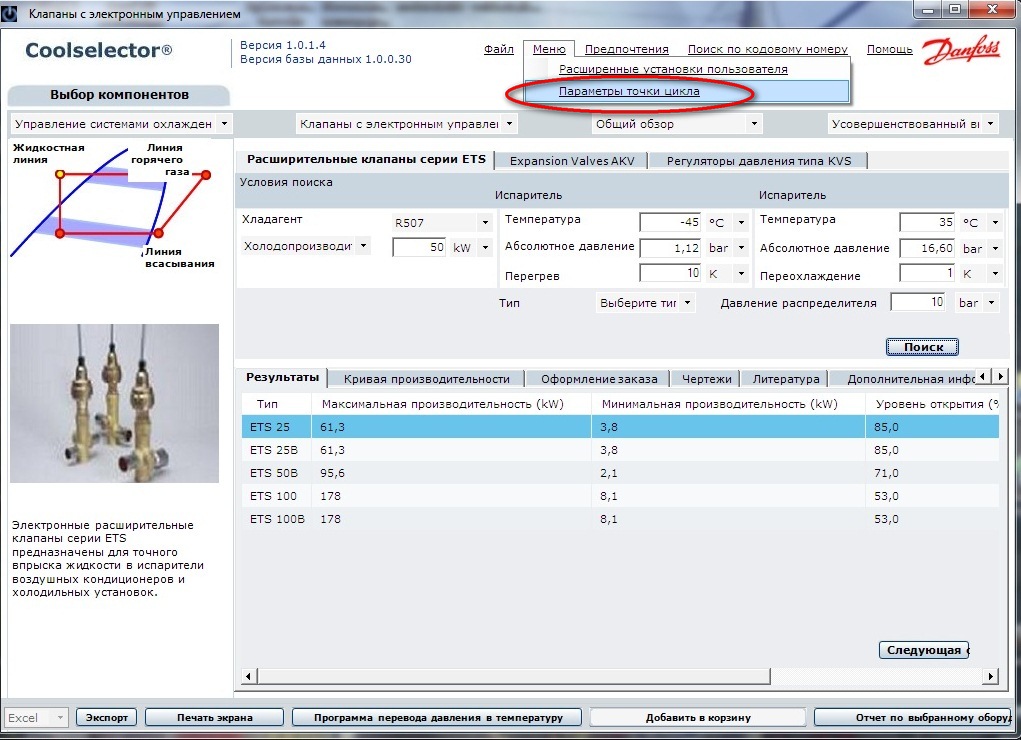Open the Переохлаждение K unit dropdown
Image resolution: width=1021 pixels, height=740 pixels.
pyautogui.click(x=995, y=274)
